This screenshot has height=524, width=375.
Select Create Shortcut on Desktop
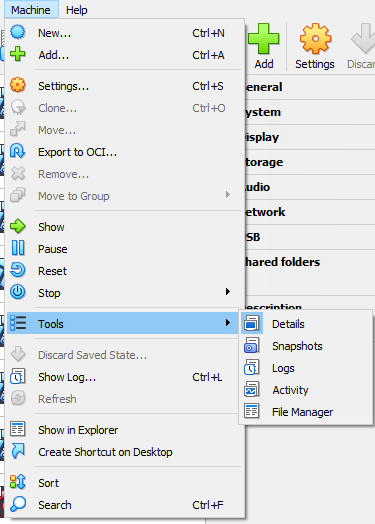[124, 452]
